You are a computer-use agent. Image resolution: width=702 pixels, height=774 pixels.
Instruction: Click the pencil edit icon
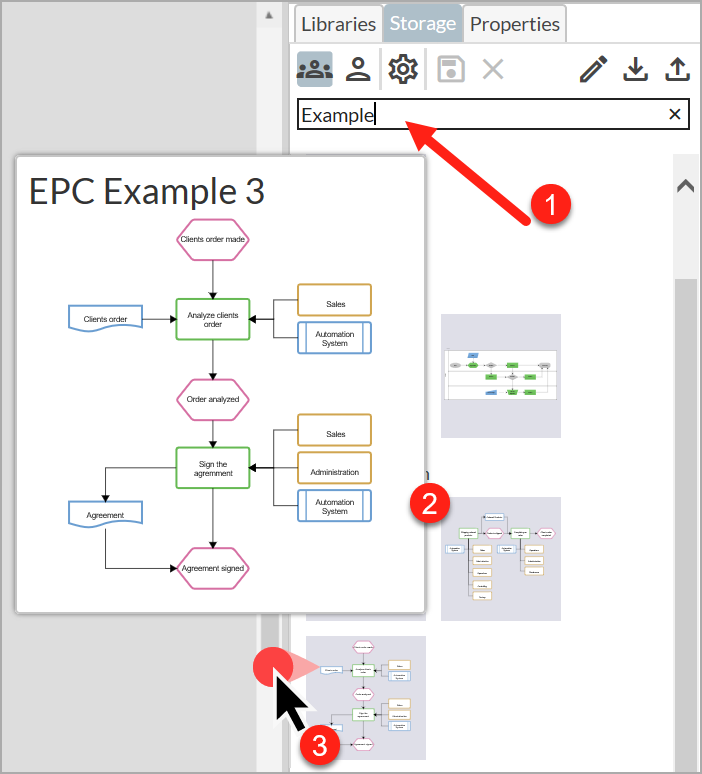coord(593,69)
